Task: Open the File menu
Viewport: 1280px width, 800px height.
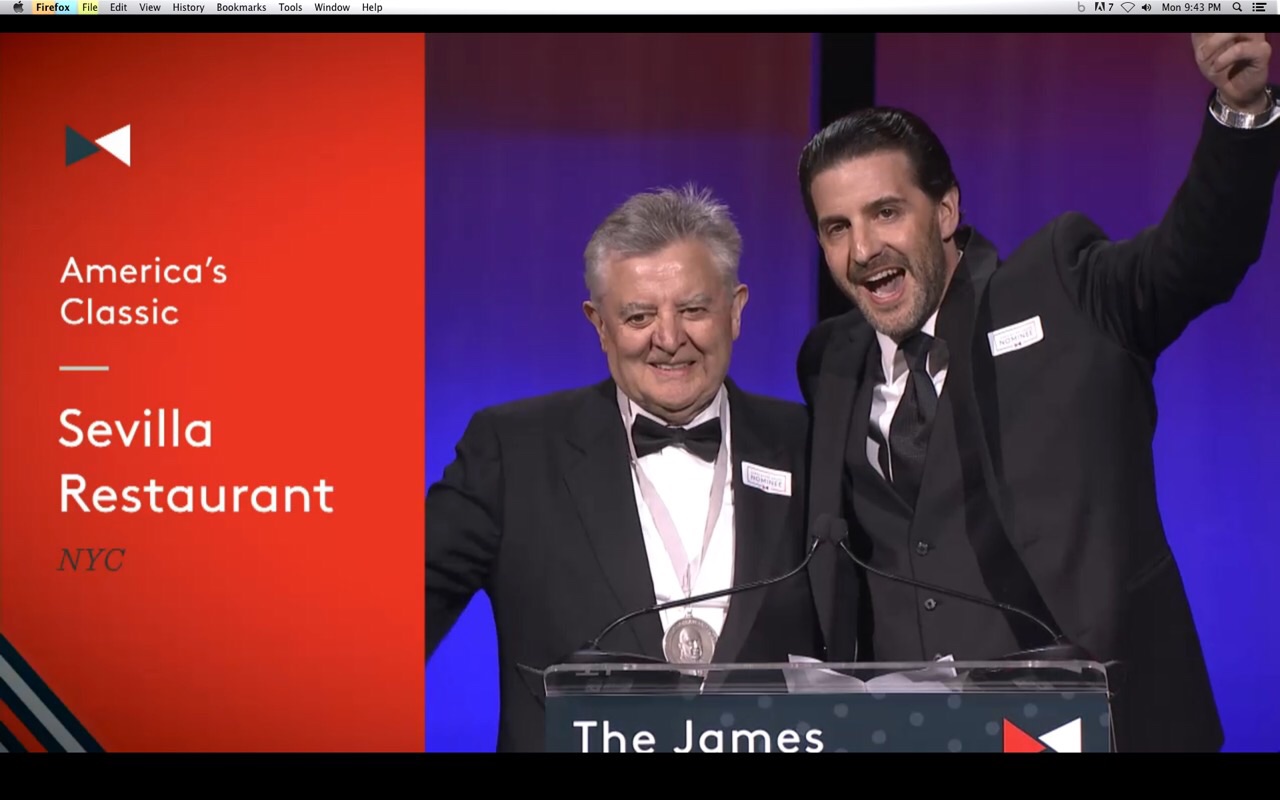Action: [90, 7]
